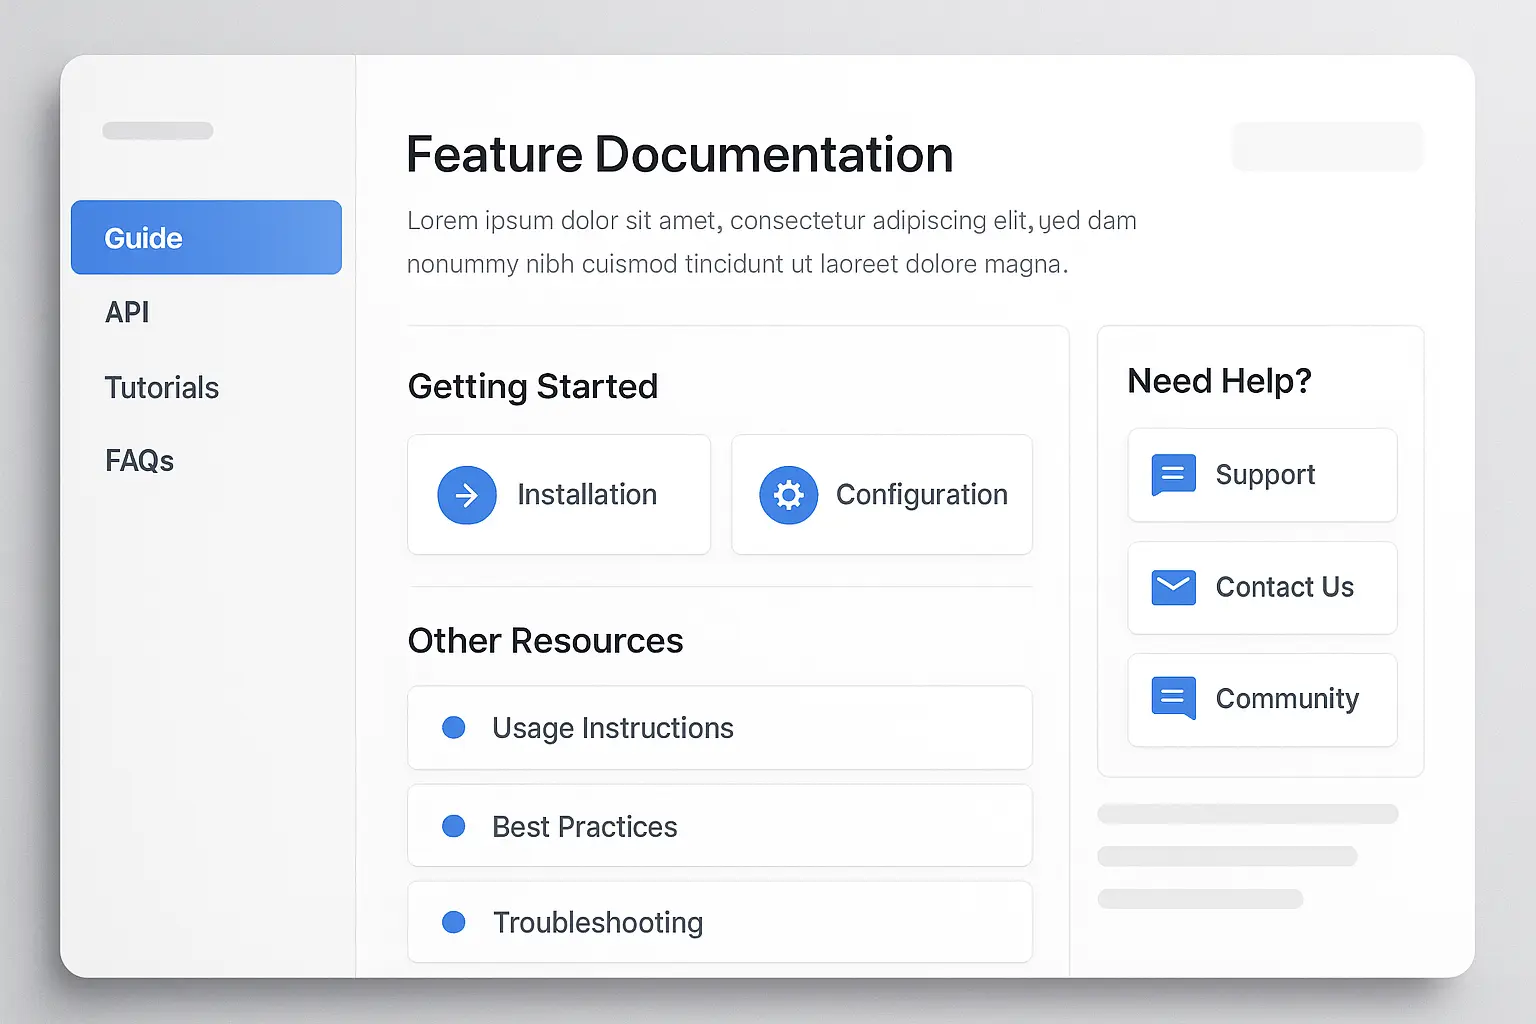The image size is (1536, 1024).
Task: Select the blue dot next to Best Practices
Action: [x=454, y=826]
